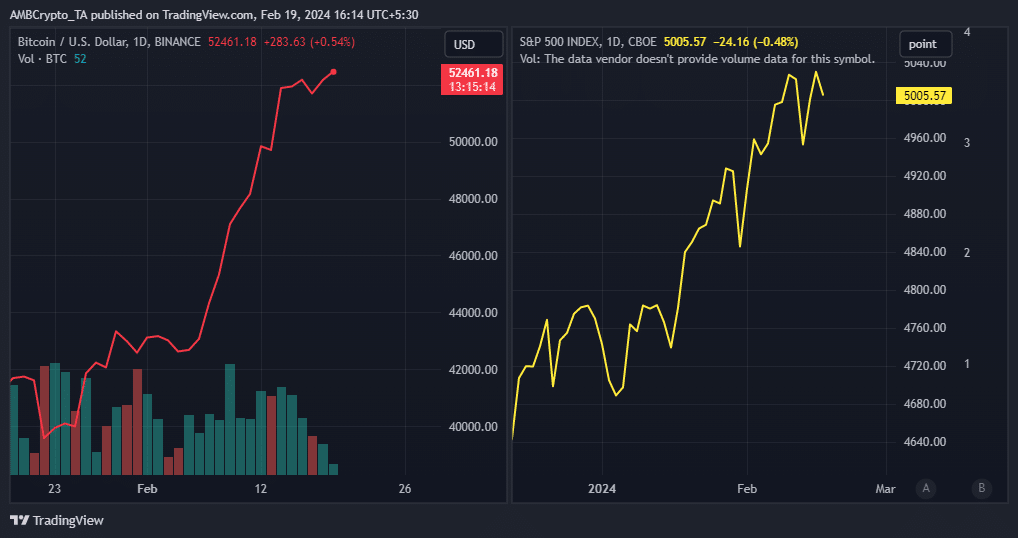1018x538 pixels.
Task: Click the volume data vendor notice text
Action: pyautogui.click(x=697, y=58)
